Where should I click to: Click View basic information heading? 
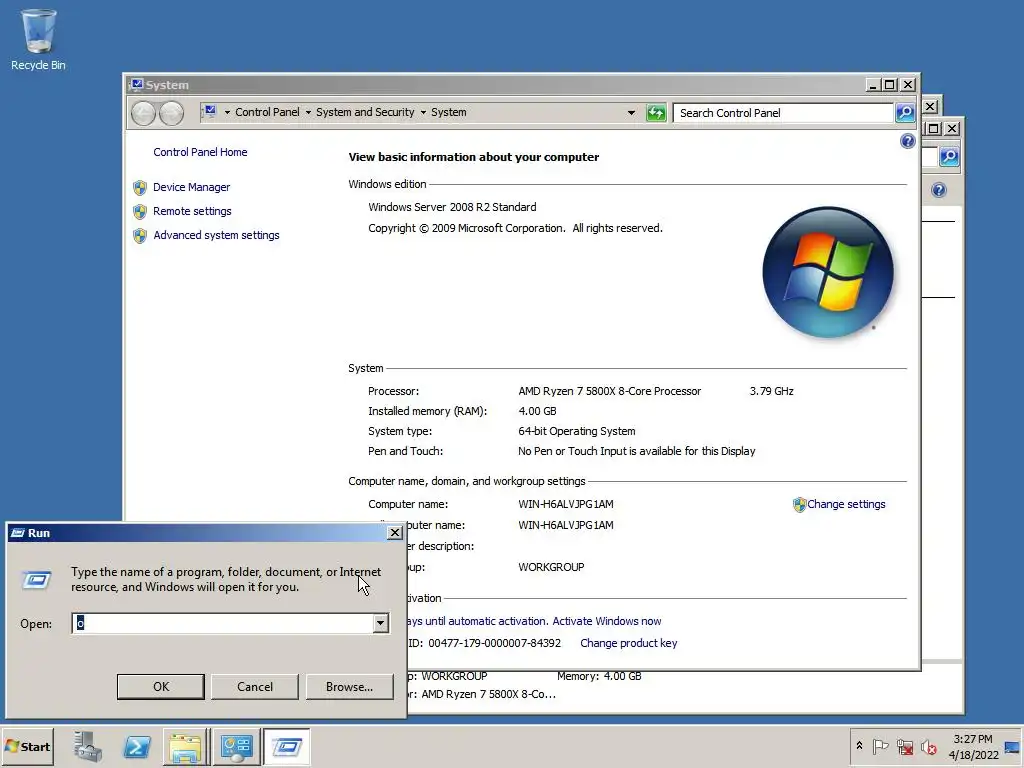pos(473,157)
